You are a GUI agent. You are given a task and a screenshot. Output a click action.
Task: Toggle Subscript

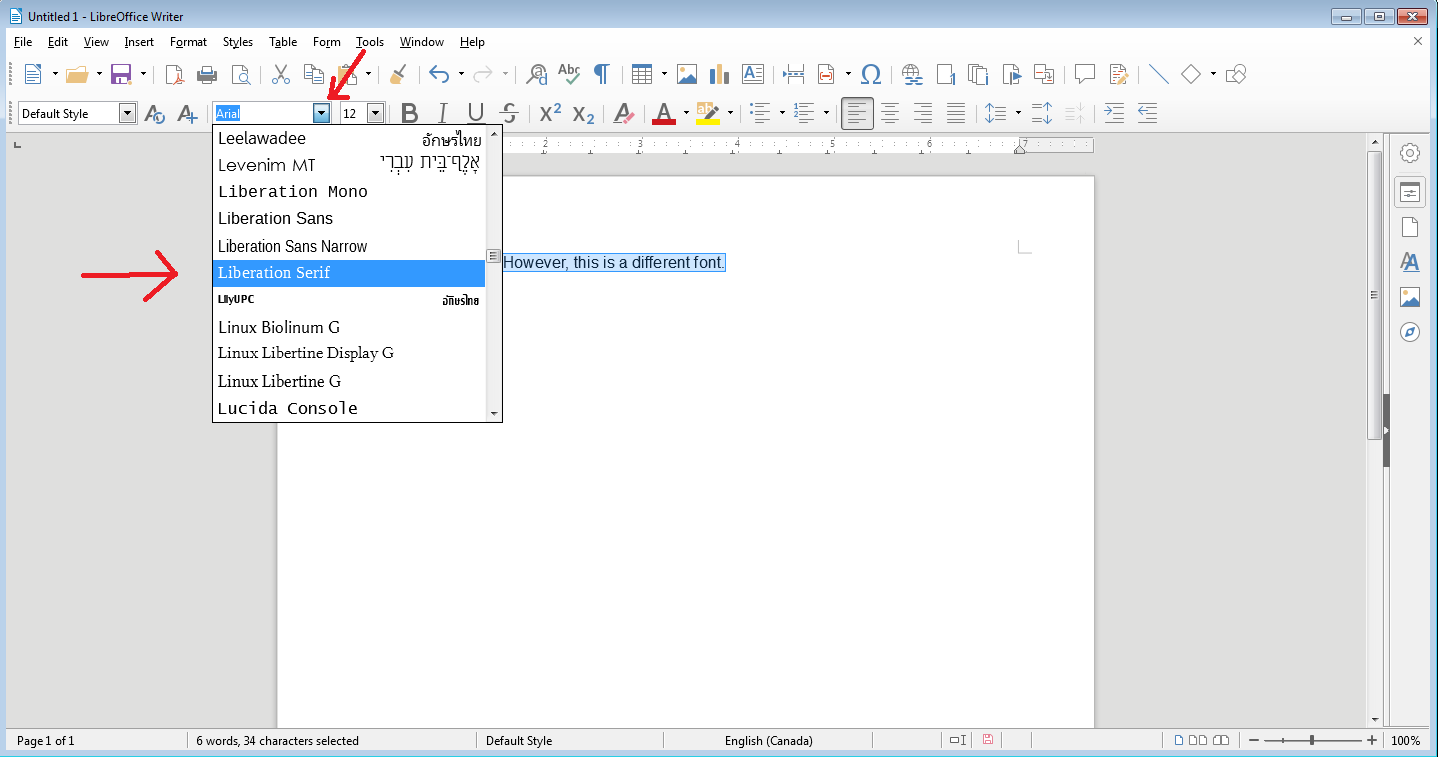click(x=584, y=113)
